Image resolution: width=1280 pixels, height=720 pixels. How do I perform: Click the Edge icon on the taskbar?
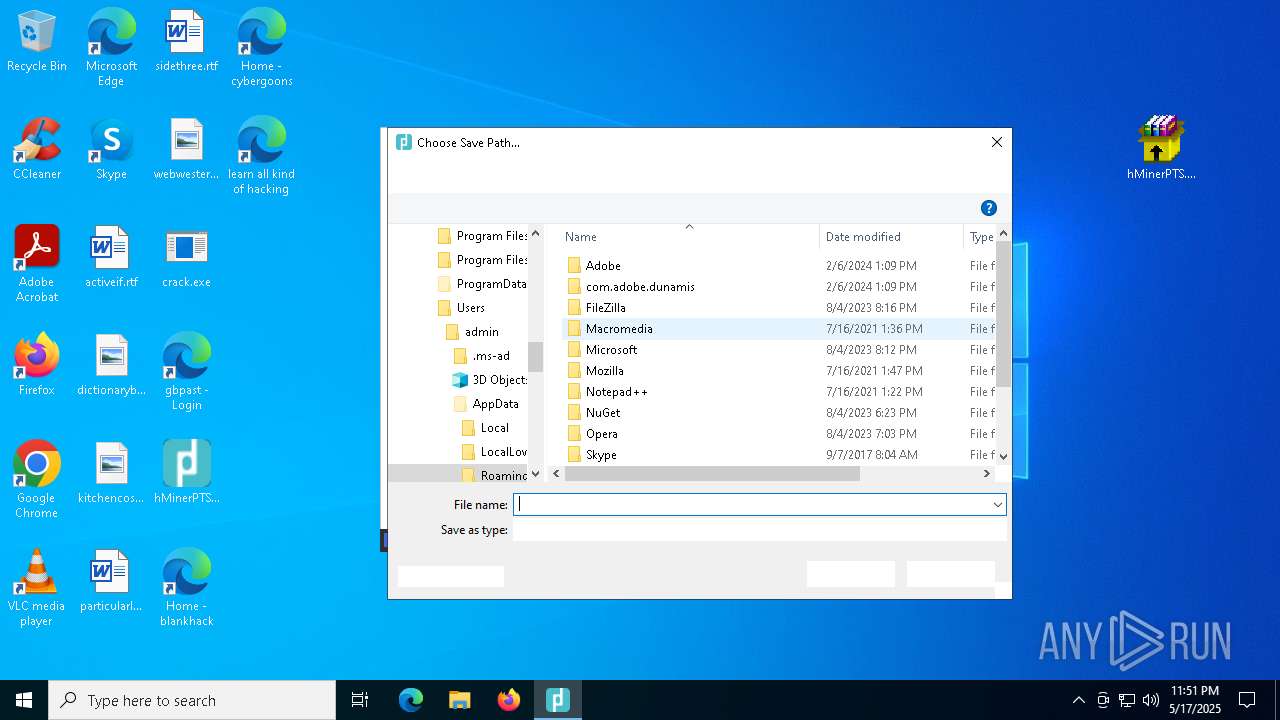(411, 700)
